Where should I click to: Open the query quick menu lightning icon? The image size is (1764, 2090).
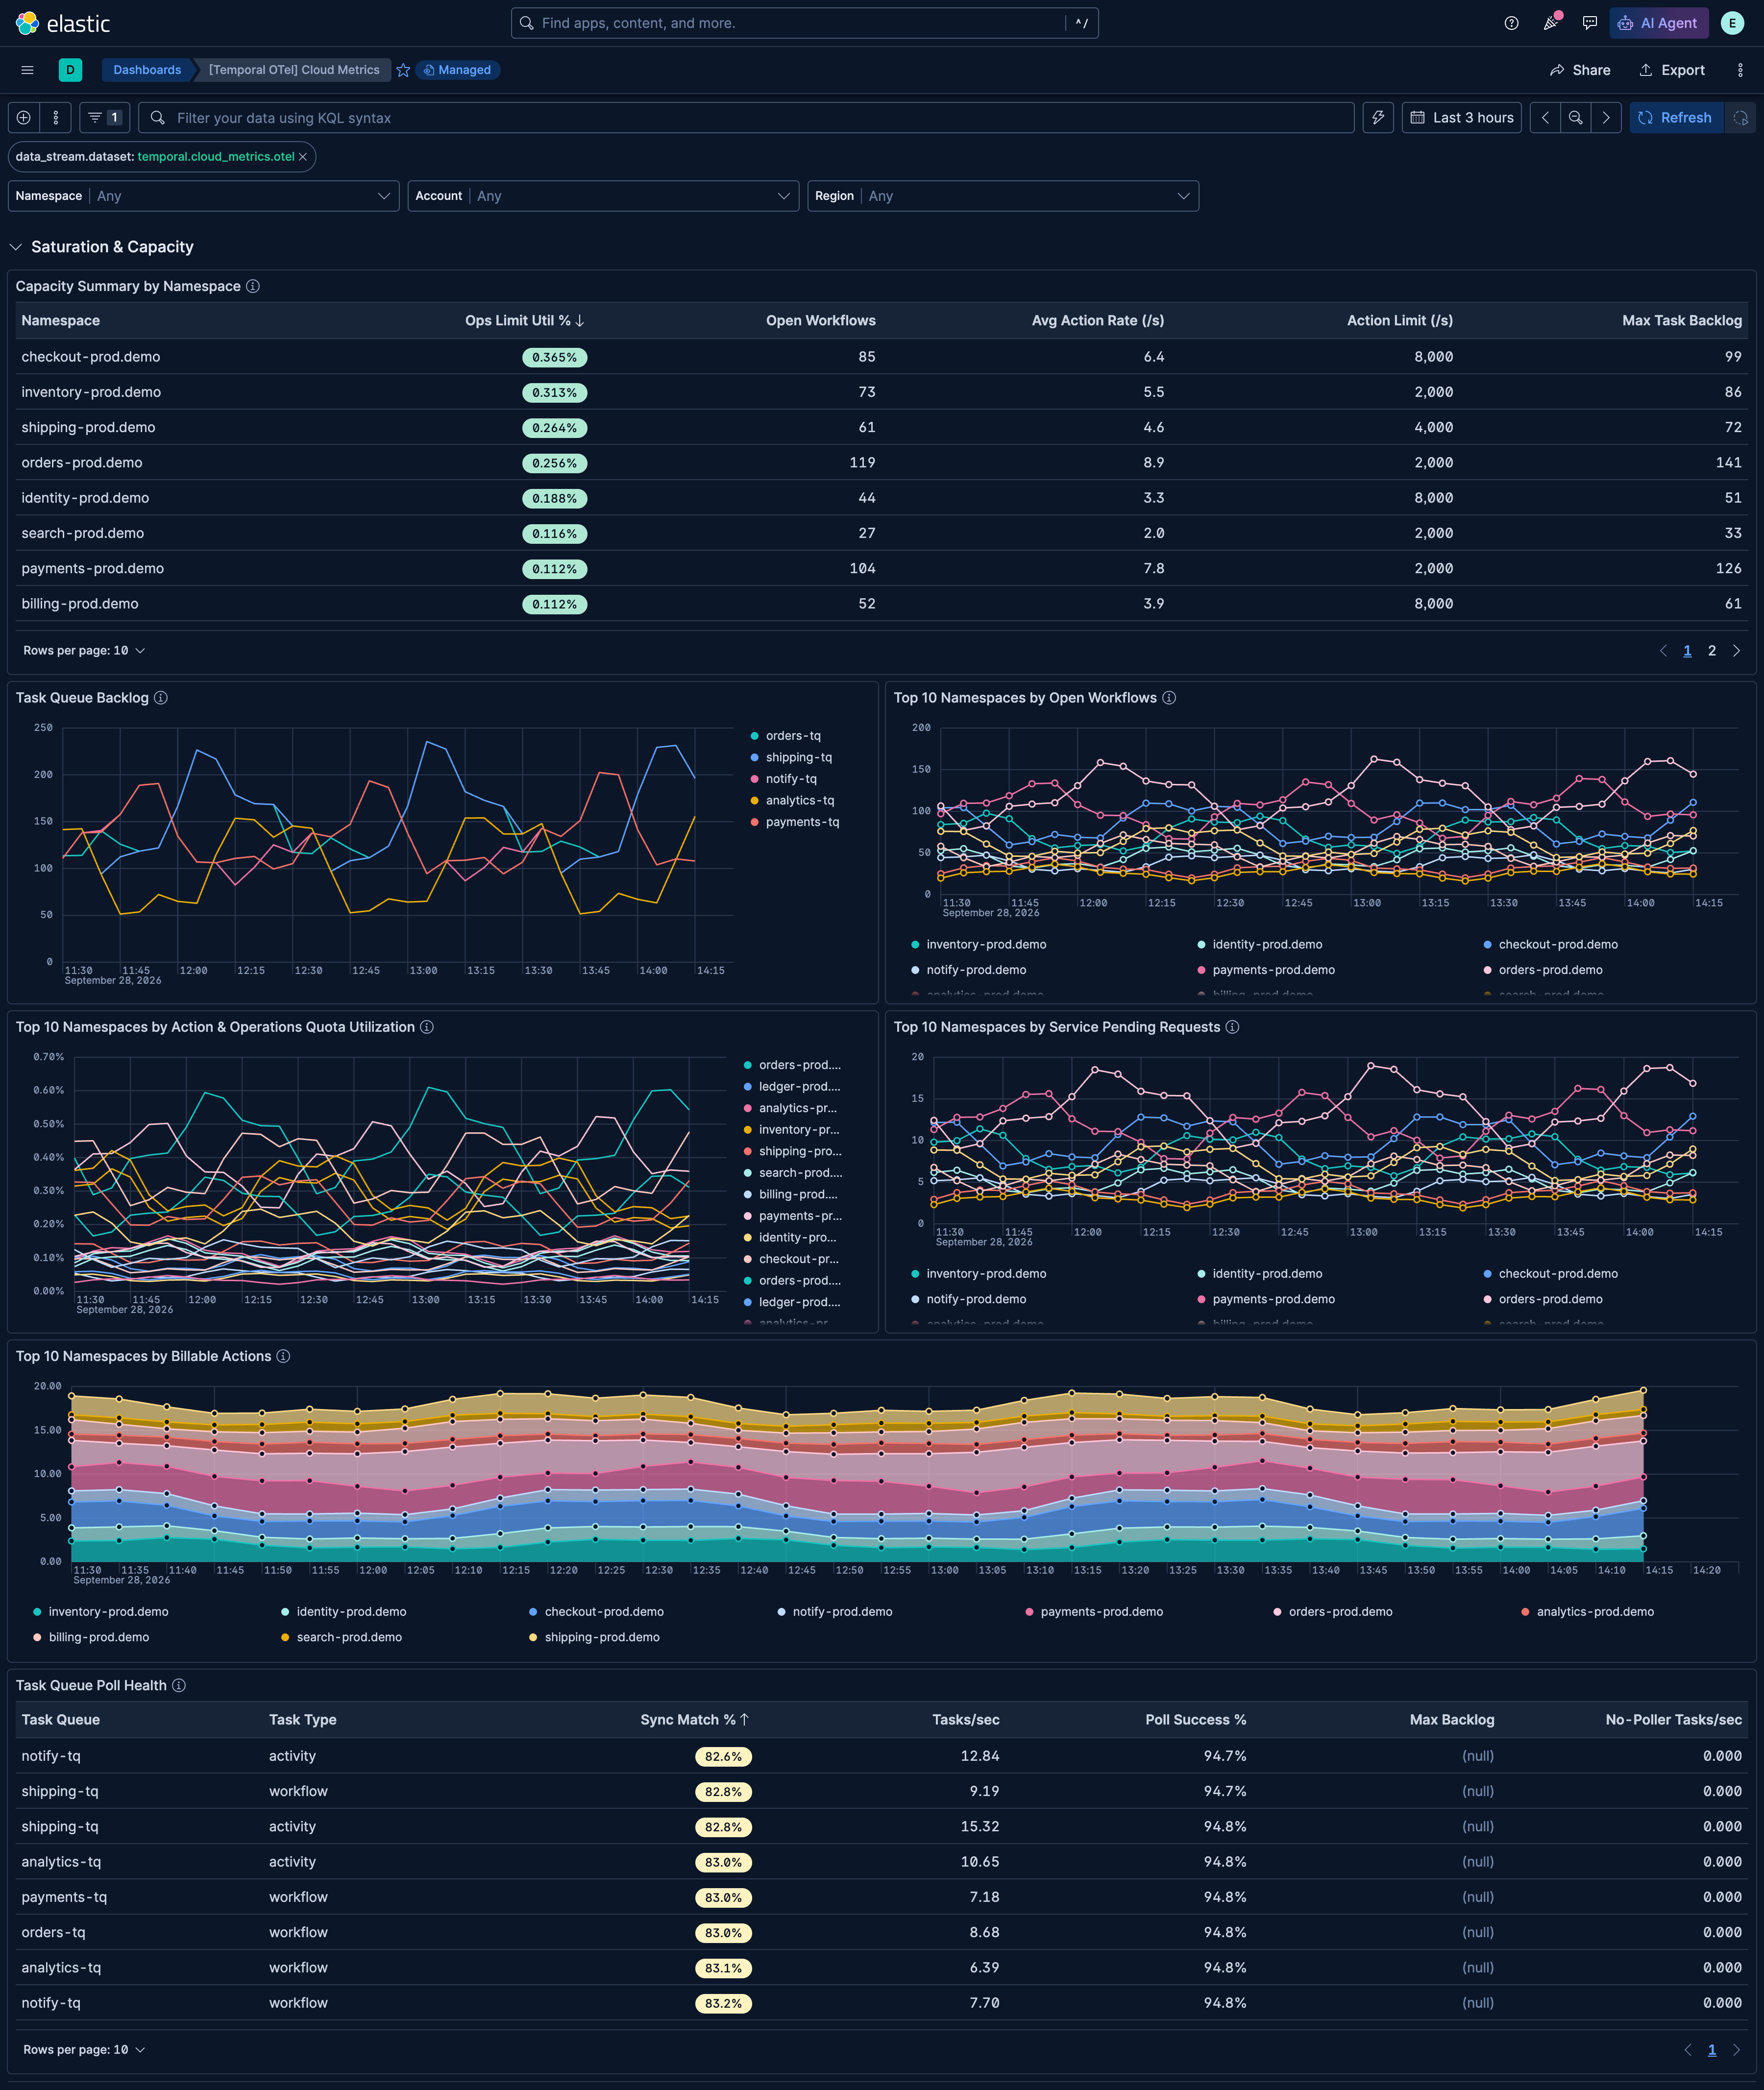(1378, 118)
